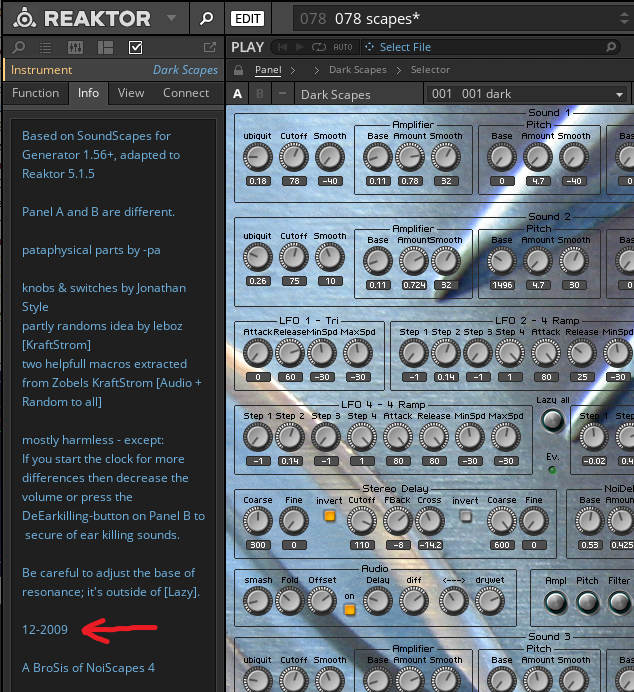Toggle the AUTO play button
The width and height of the screenshot is (634, 692).
tap(343, 47)
